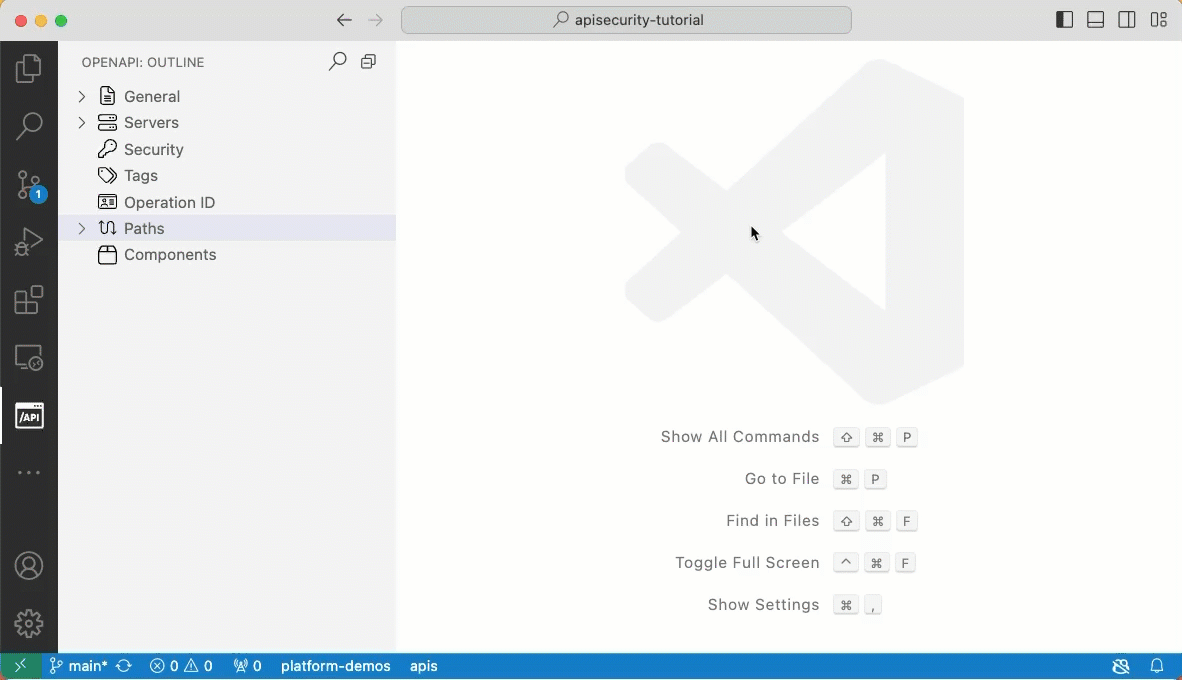This screenshot has height=680, width=1182.
Task: Click the Tags label icon
Action: point(107,175)
